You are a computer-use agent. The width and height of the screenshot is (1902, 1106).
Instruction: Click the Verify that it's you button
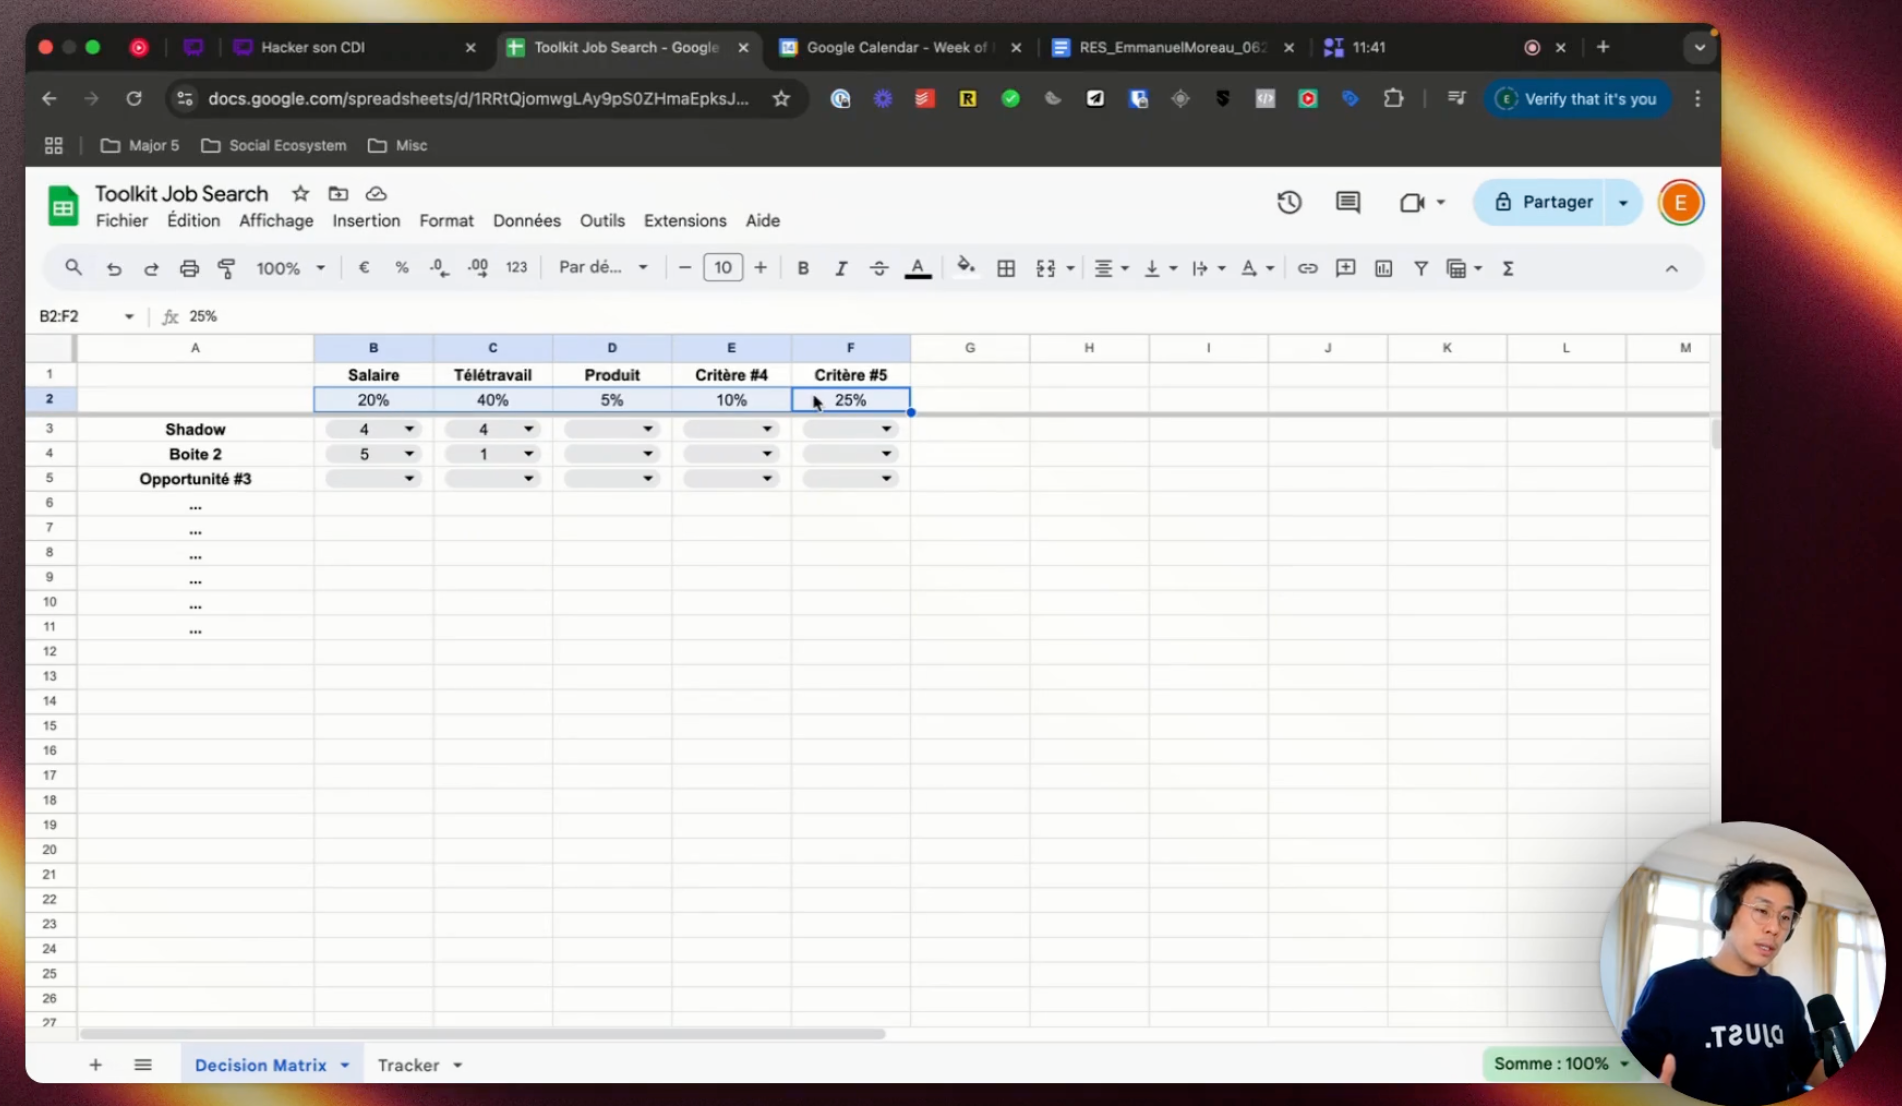coord(1577,99)
